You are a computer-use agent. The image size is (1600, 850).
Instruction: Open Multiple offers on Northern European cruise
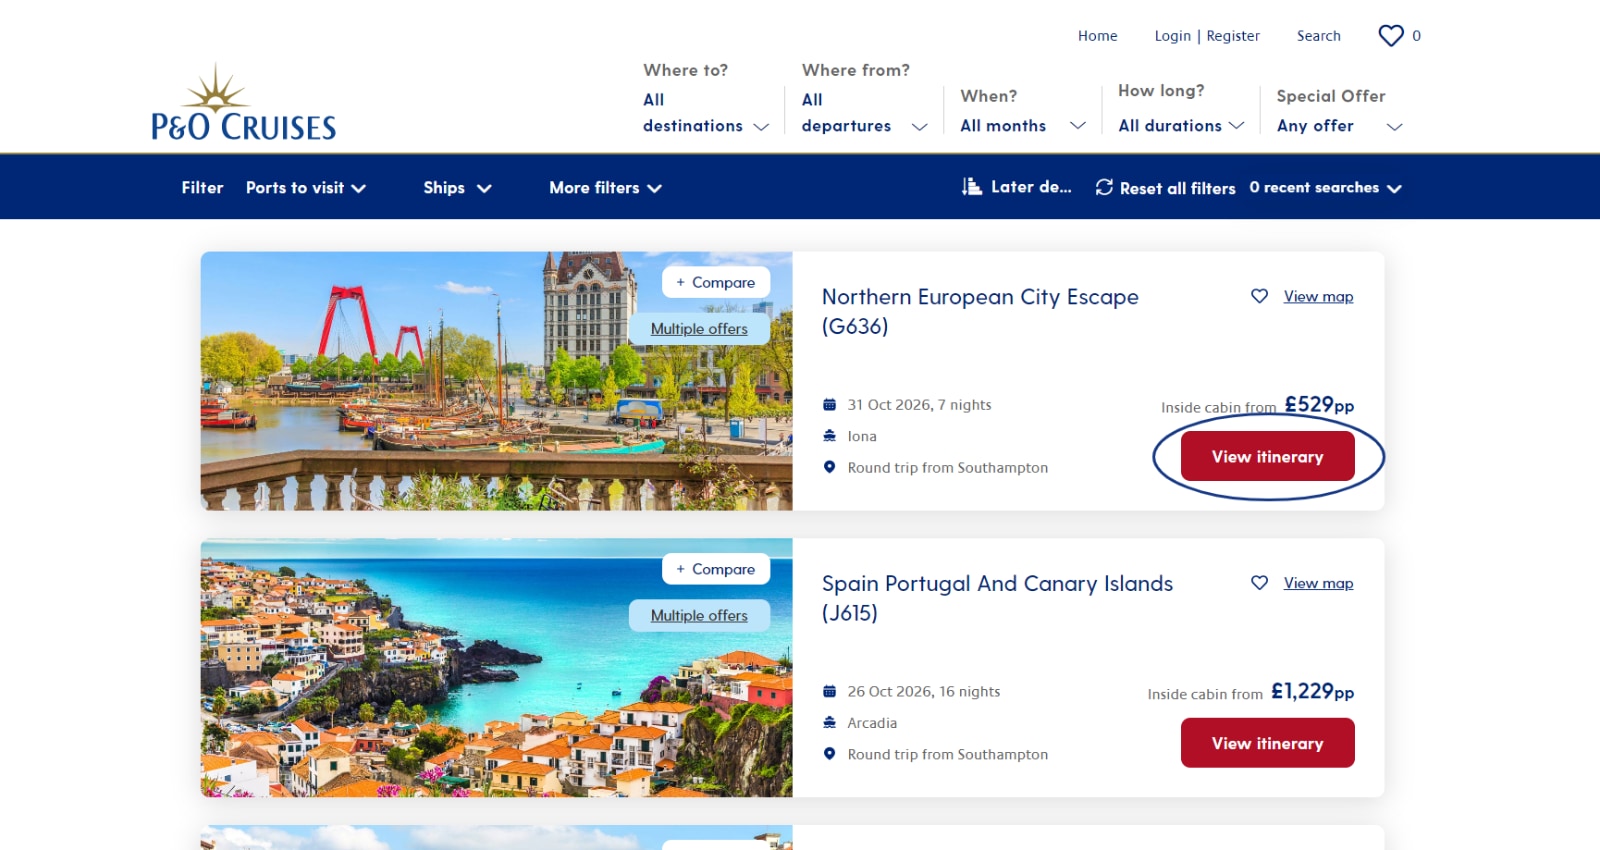tap(699, 329)
